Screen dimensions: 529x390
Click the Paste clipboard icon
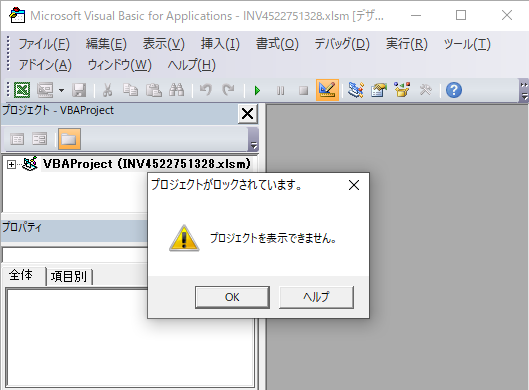tap(154, 90)
